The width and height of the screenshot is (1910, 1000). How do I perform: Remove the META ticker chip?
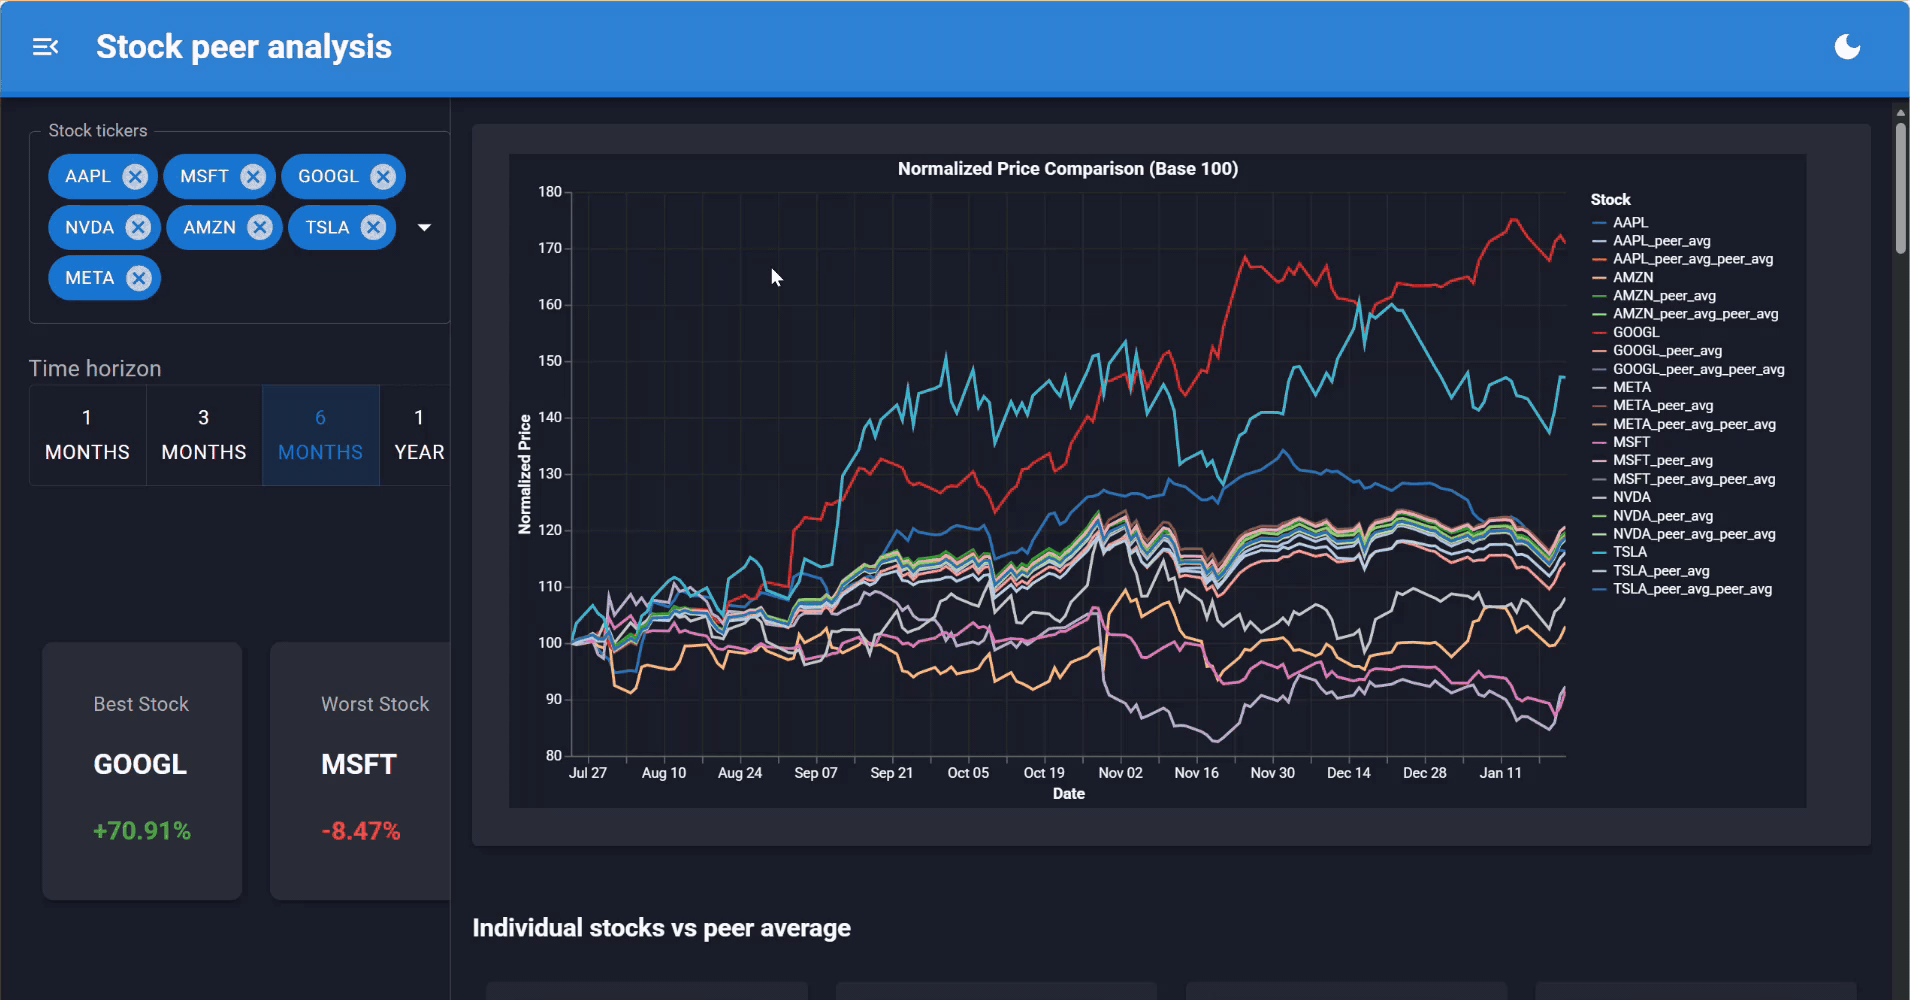coord(139,278)
